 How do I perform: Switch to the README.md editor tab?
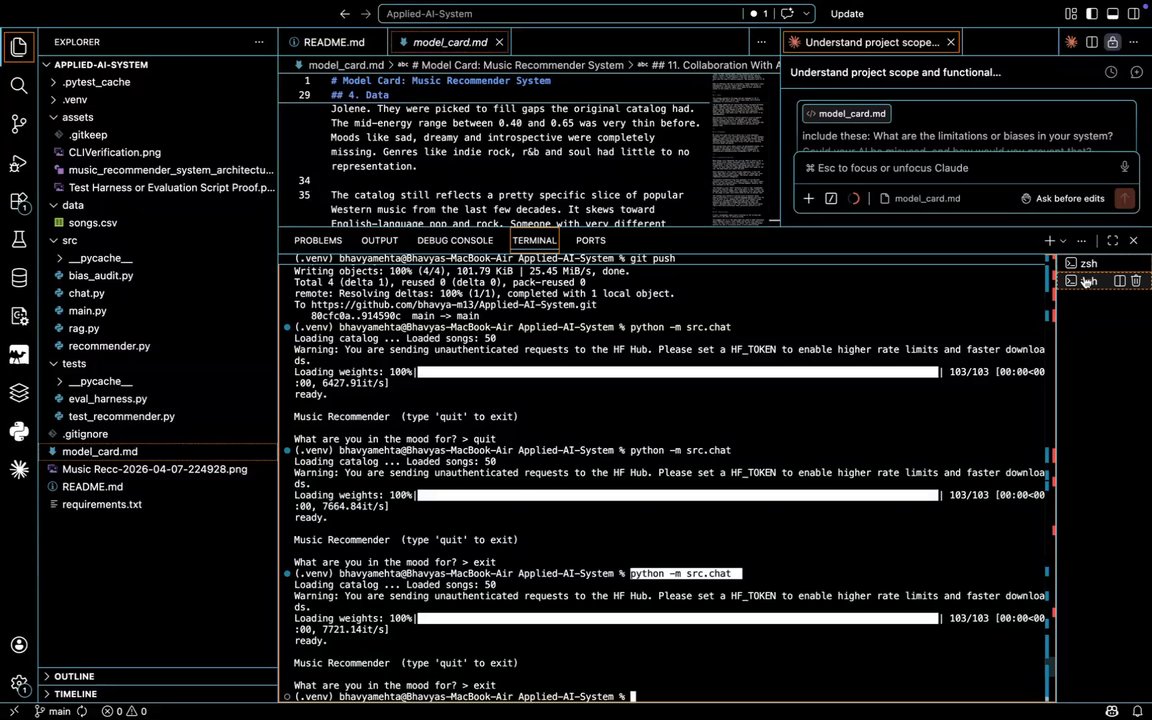[x=327, y=43]
